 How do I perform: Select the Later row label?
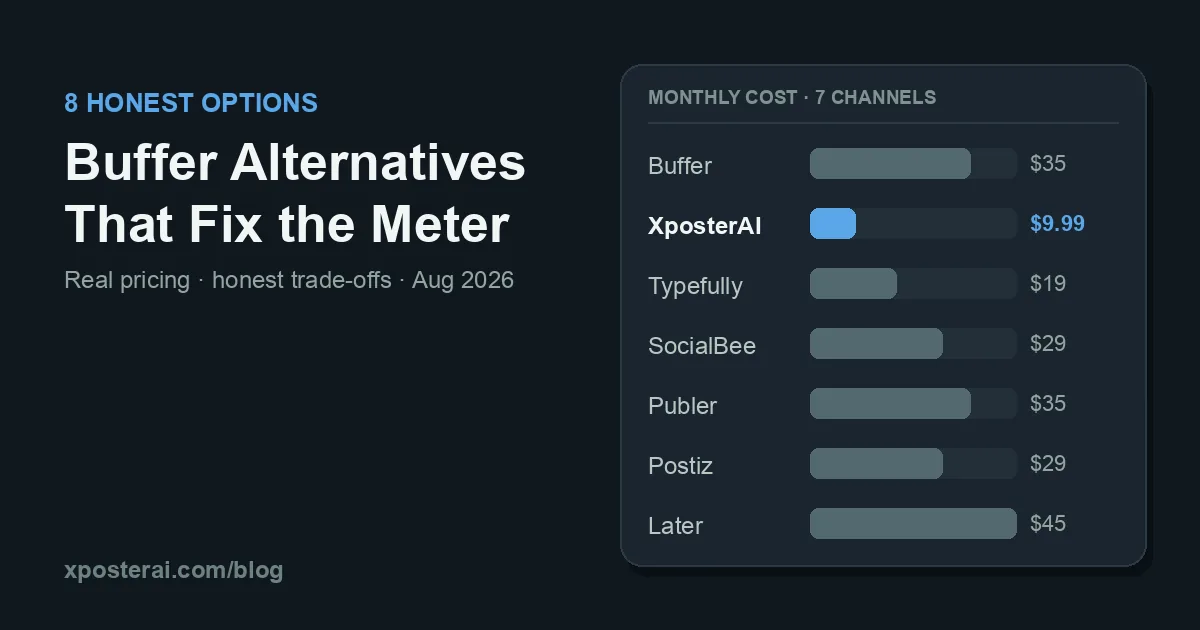coord(675,525)
